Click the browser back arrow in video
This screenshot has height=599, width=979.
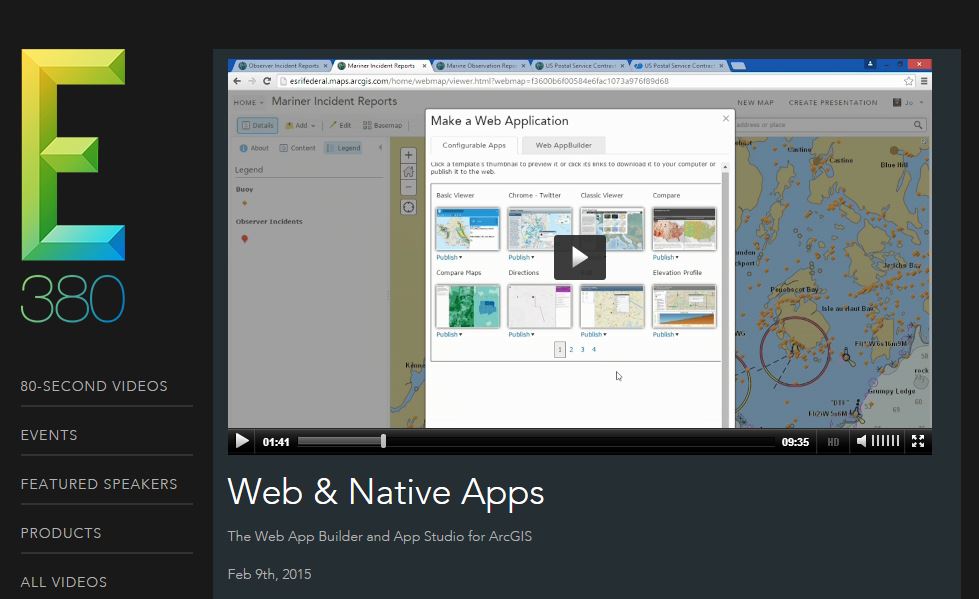pyautogui.click(x=237, y=81)
